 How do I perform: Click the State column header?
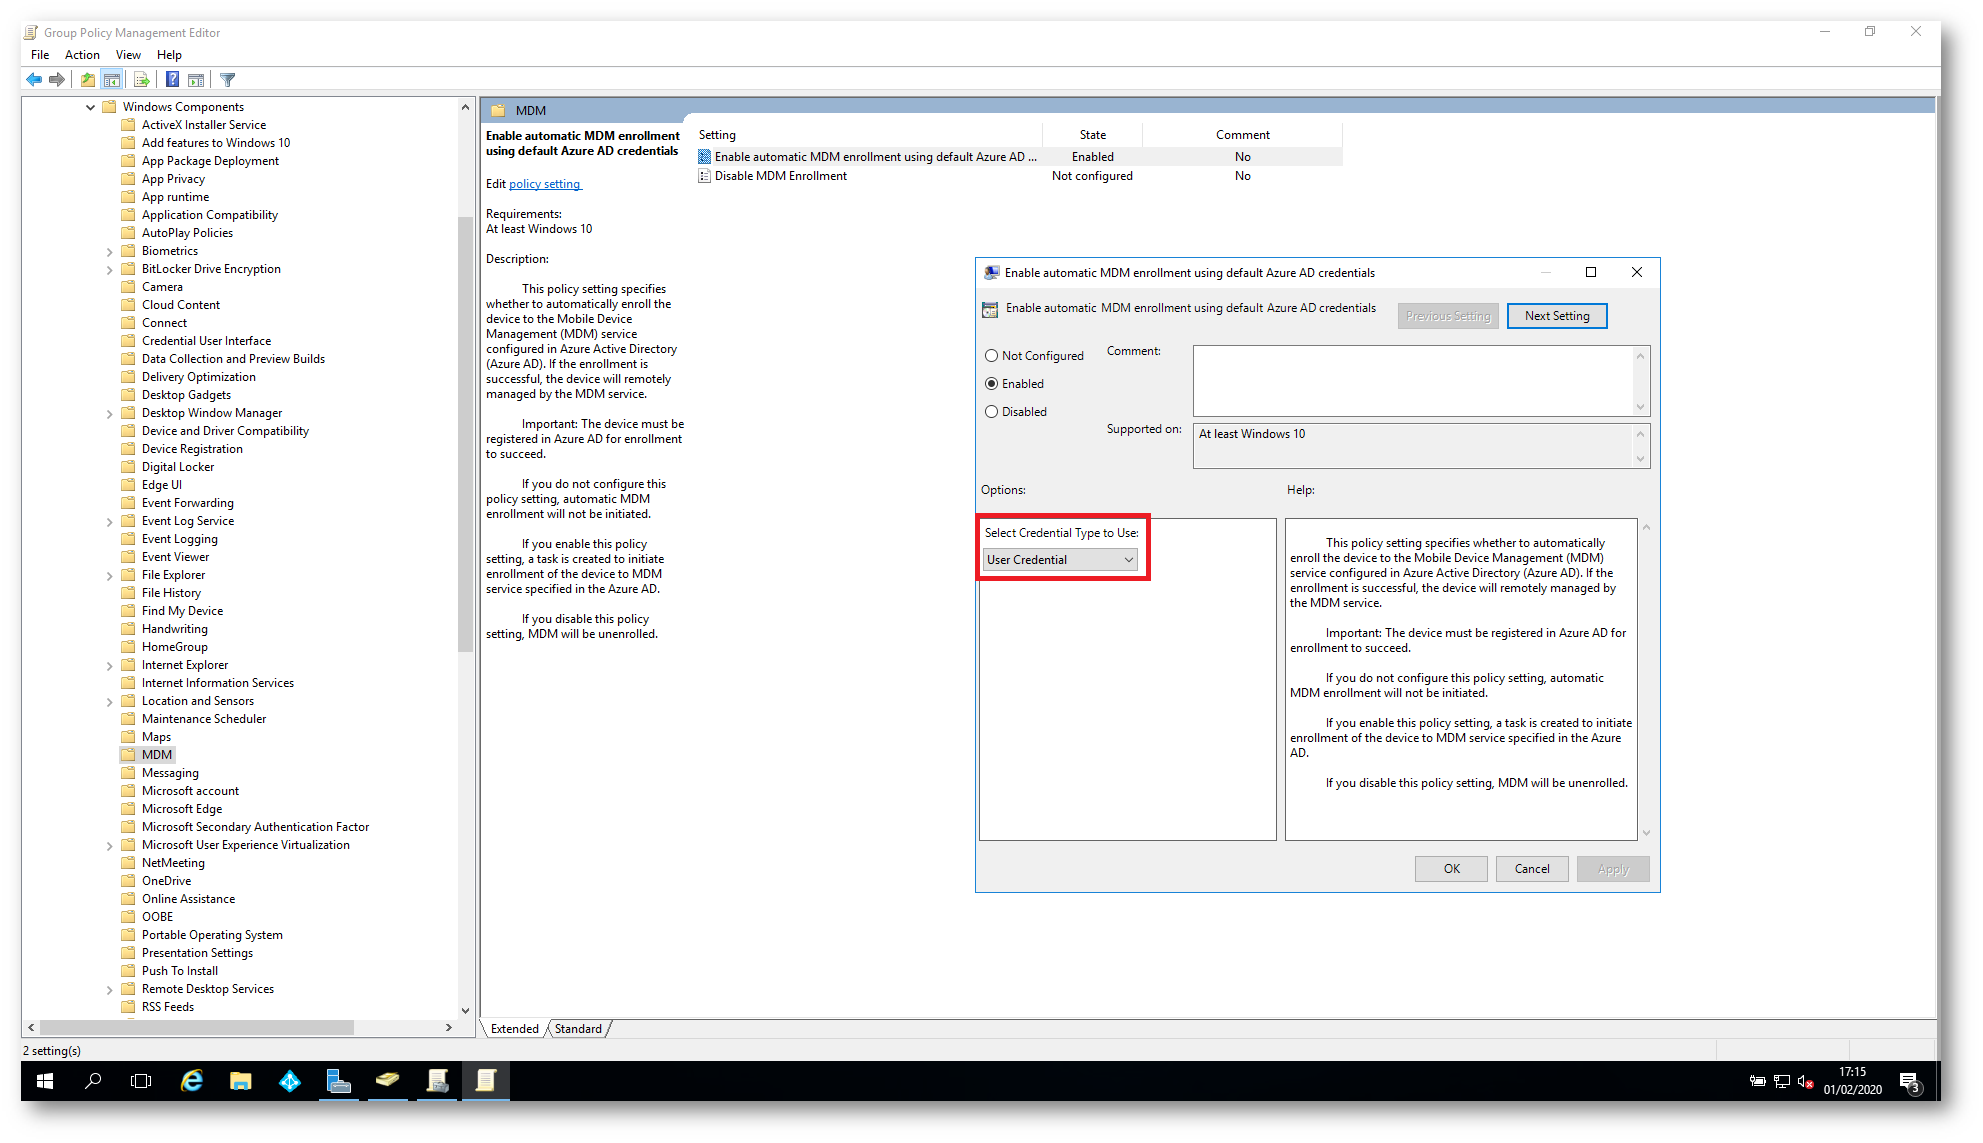(1092, 135)
